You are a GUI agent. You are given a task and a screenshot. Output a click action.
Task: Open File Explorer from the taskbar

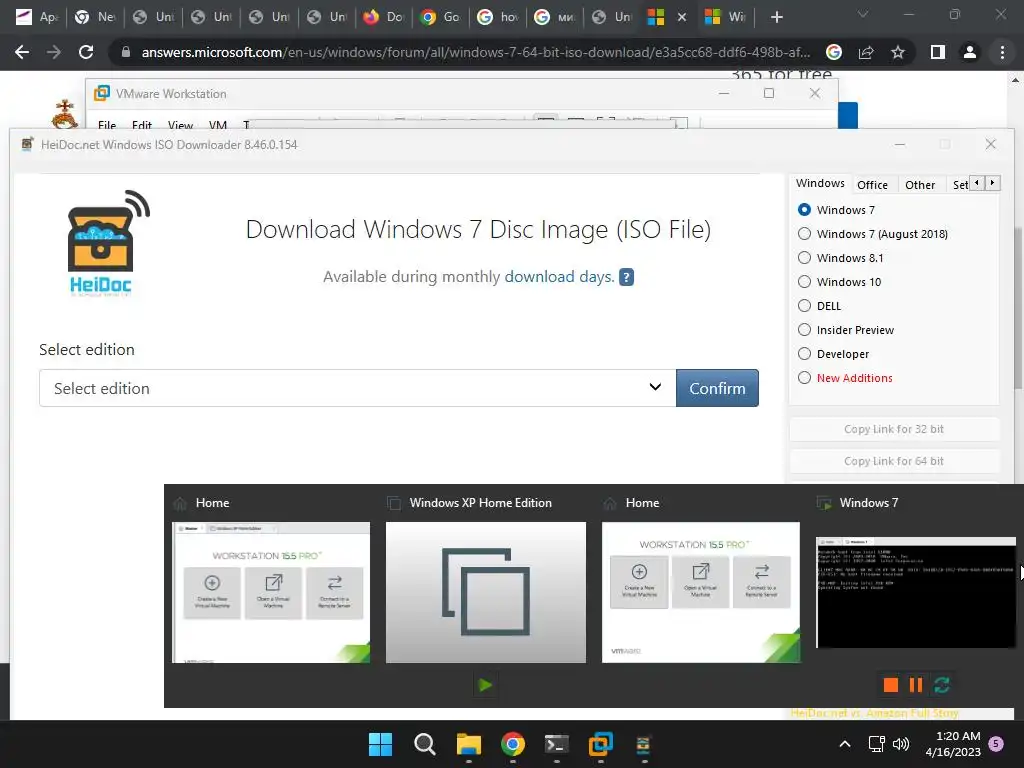tap(468, 744)
